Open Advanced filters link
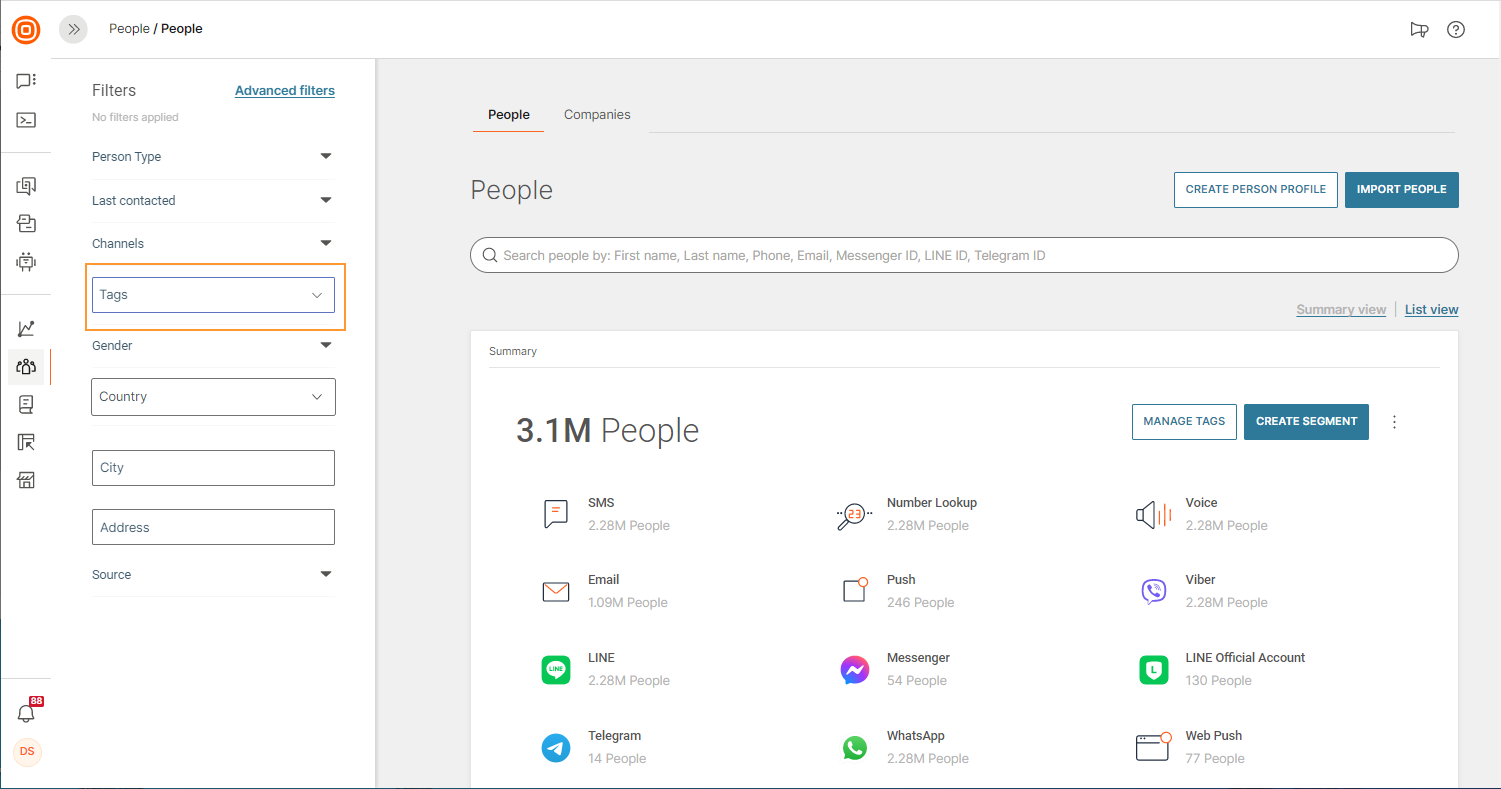 [x=285, y=91]
